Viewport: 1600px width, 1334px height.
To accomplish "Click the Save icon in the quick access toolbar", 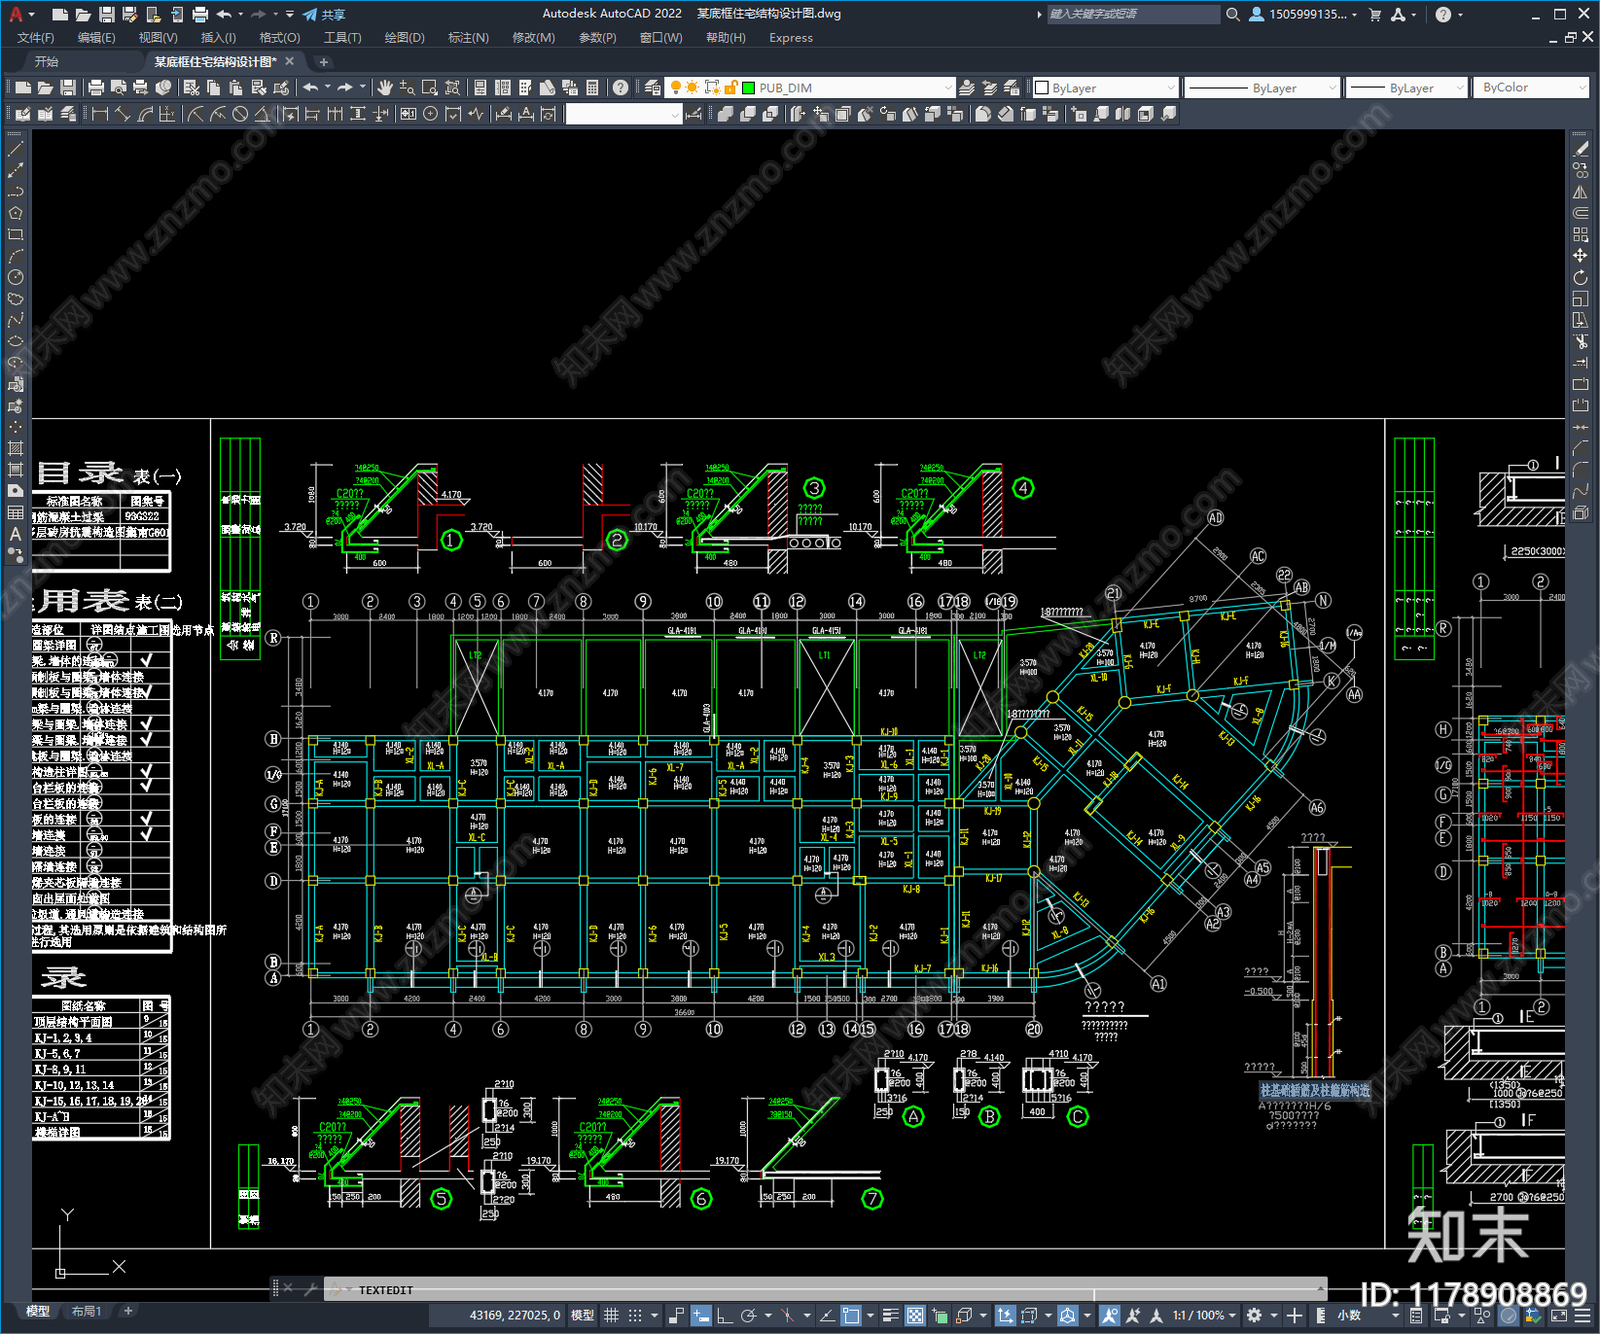I will click(x=106, y=14).
